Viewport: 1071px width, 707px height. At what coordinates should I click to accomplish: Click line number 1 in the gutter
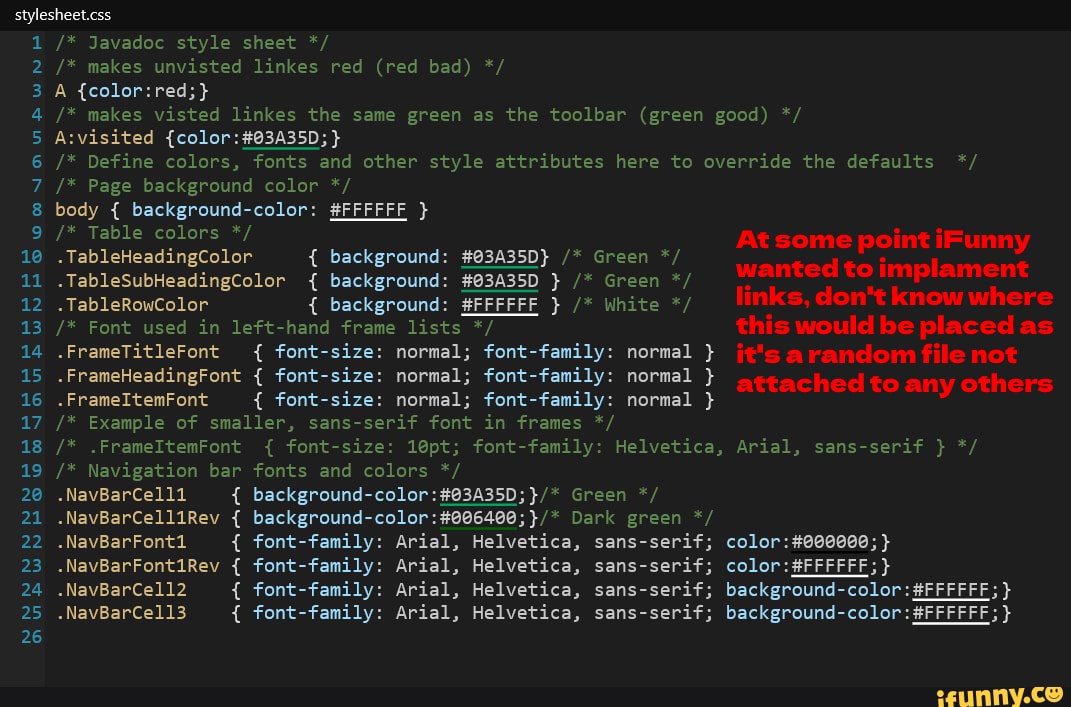pos(36,43)
